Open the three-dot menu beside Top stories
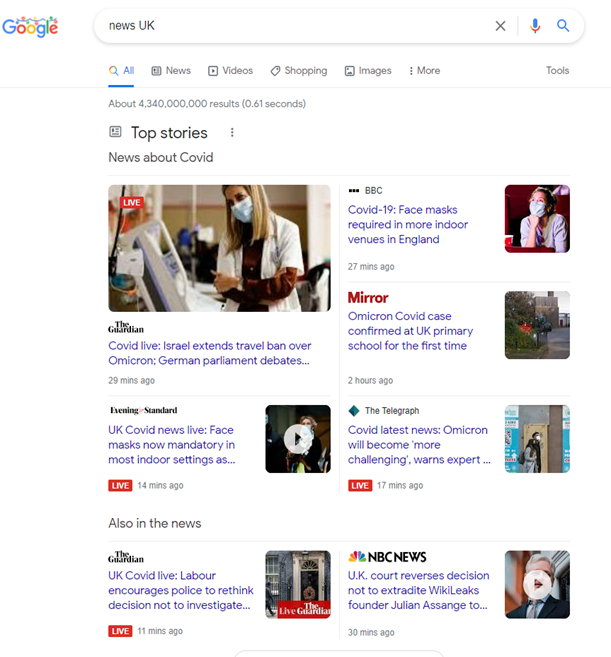 (x=232, y=133)
